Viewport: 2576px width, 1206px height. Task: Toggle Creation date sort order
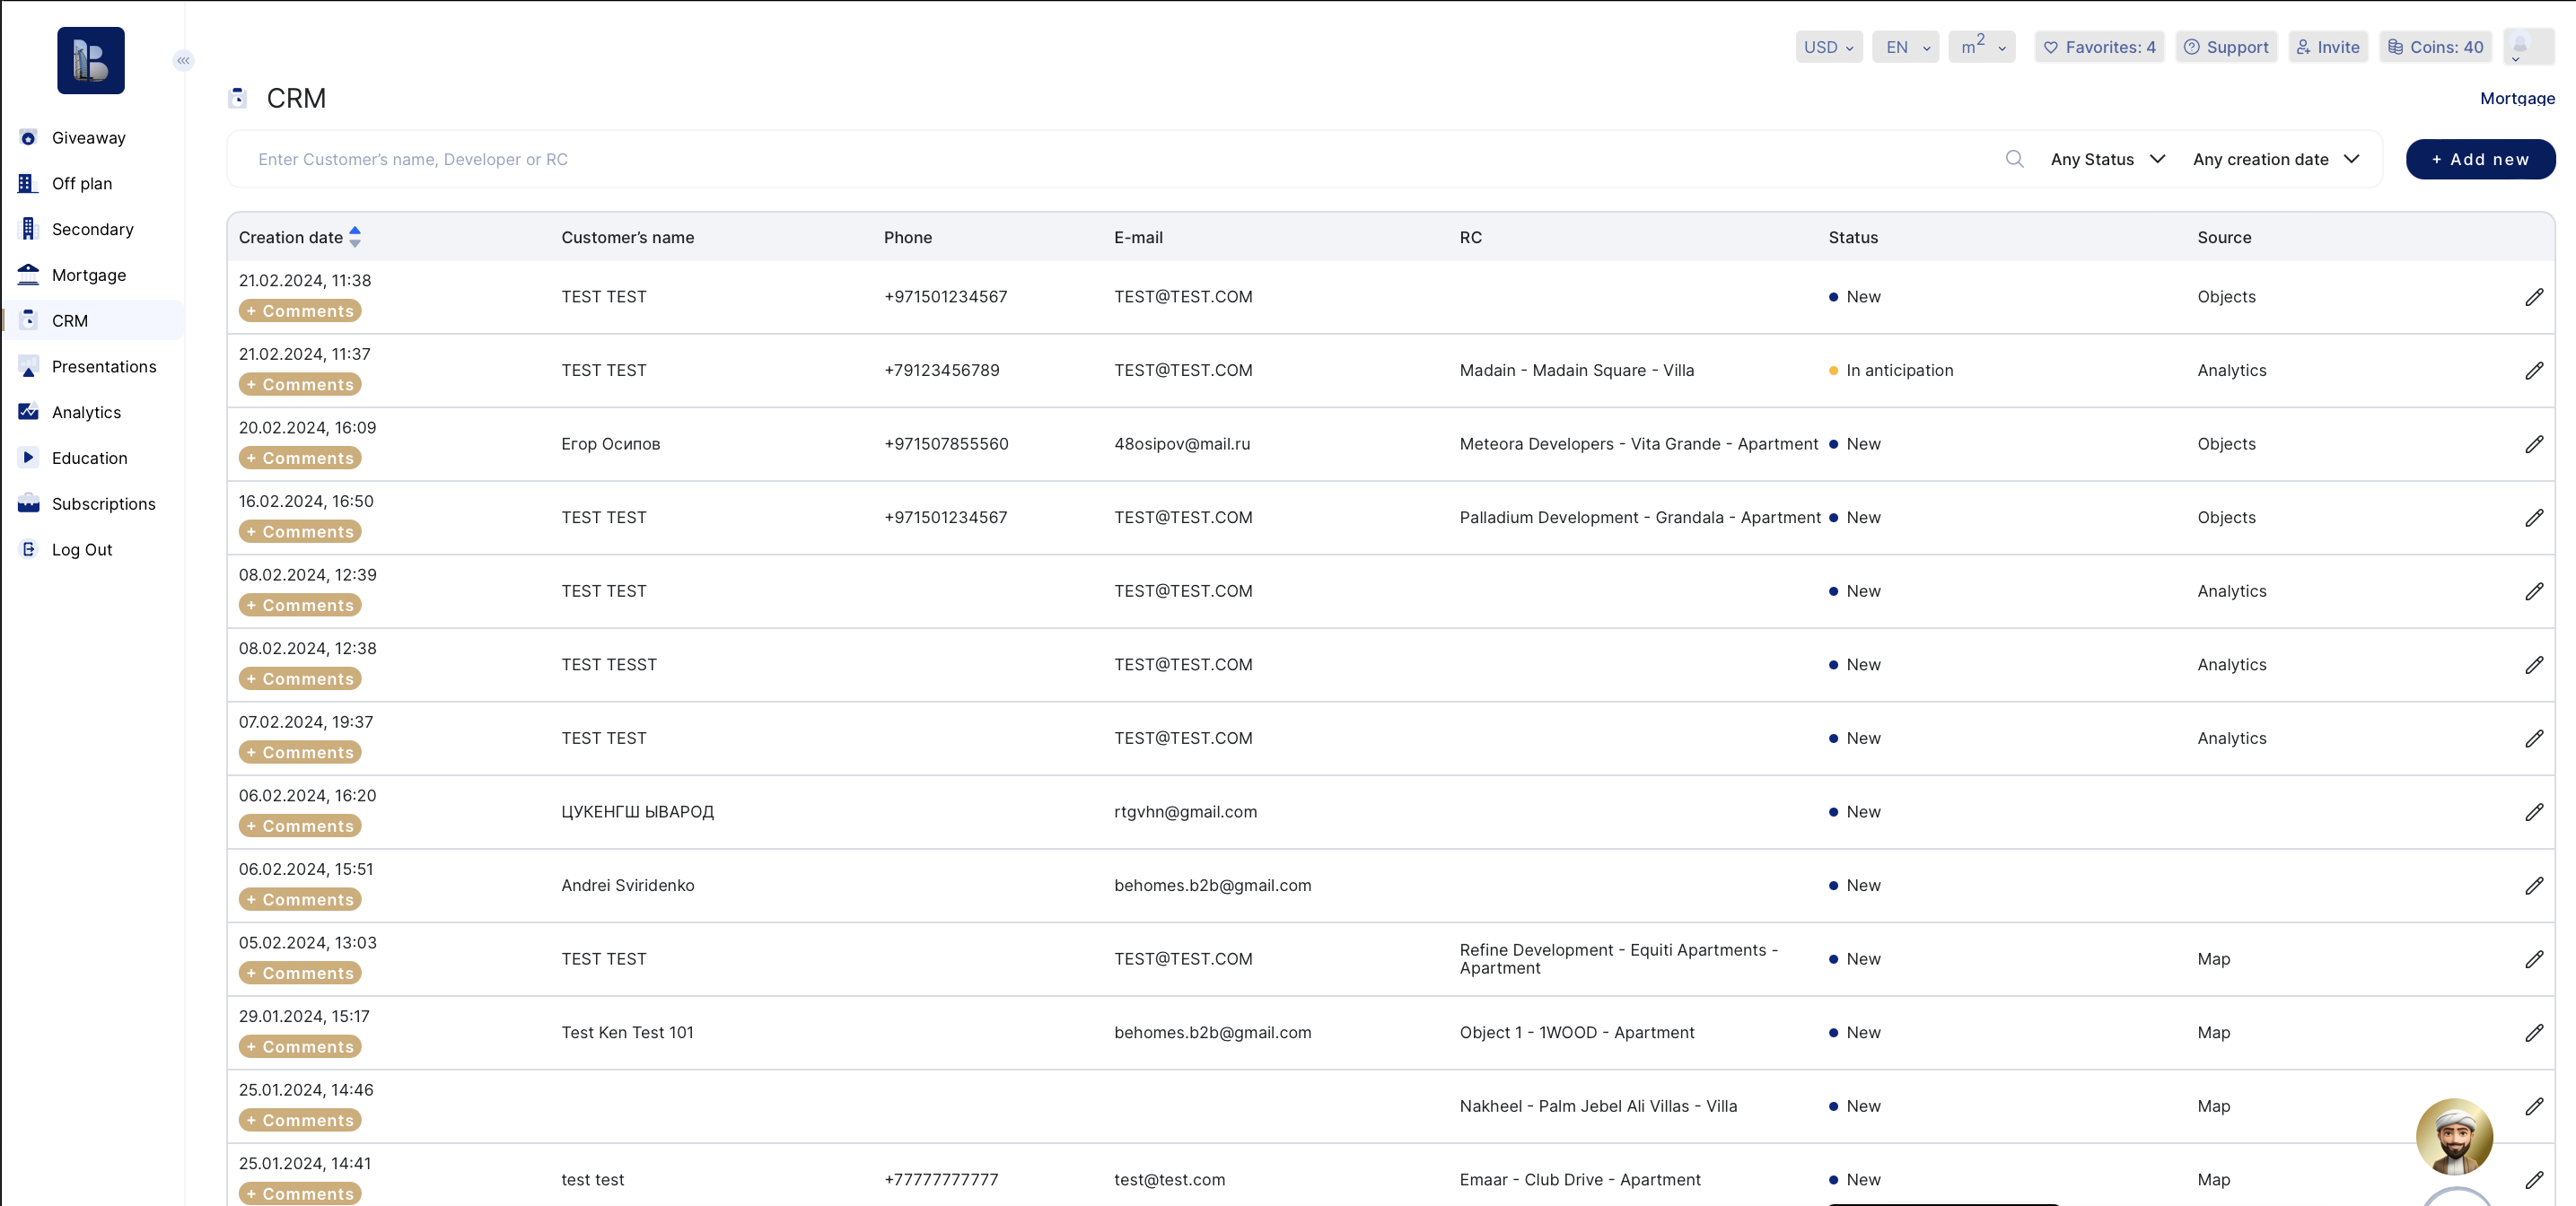354,237
